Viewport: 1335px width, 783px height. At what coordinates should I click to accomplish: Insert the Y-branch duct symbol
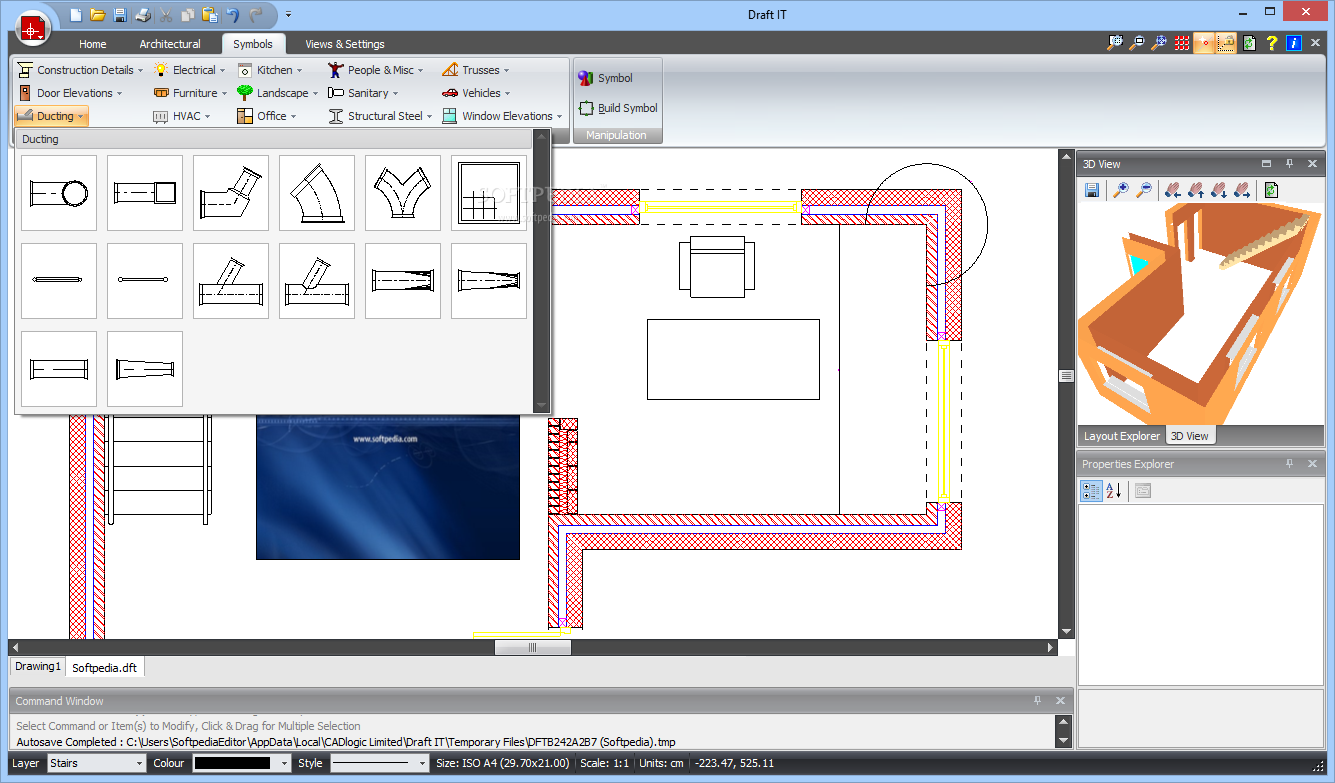click(403, 193)
